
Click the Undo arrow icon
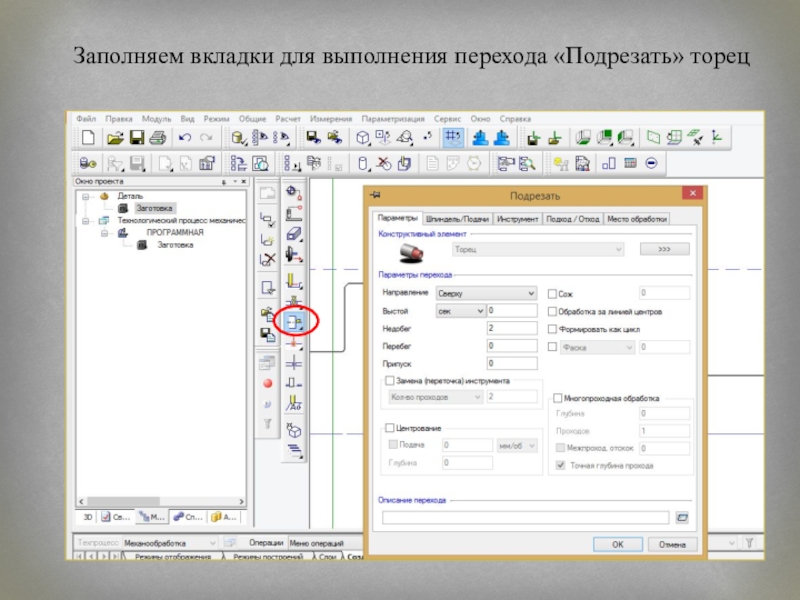(x=185, y=137)
